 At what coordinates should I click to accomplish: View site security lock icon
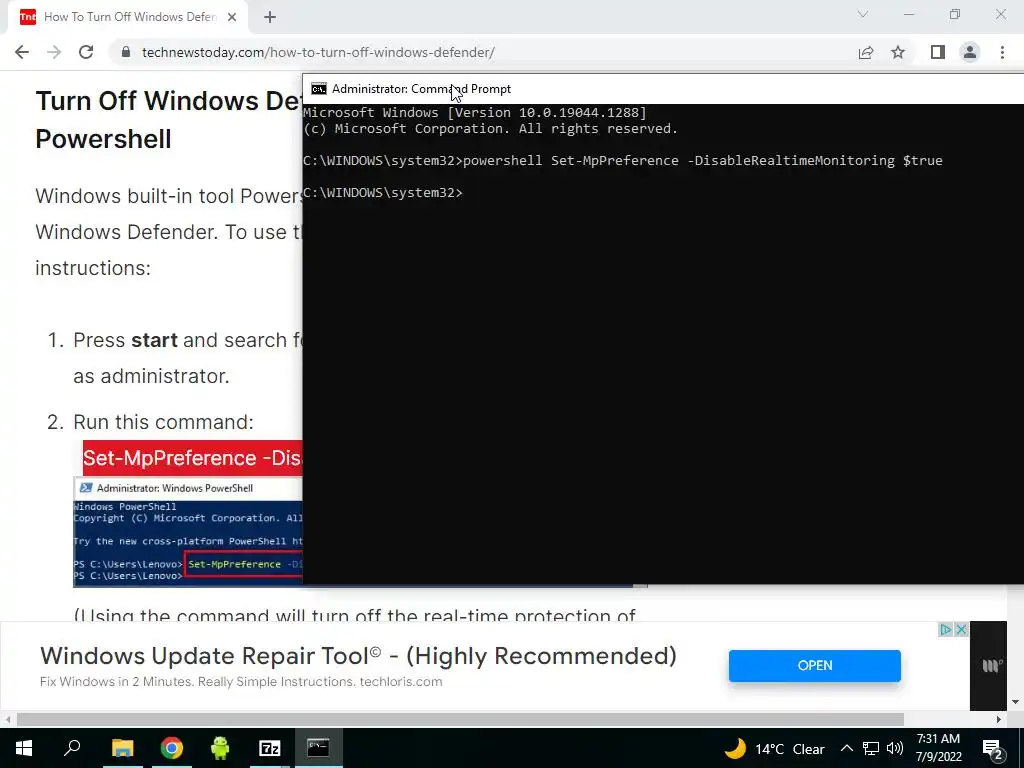pos(126,52)
